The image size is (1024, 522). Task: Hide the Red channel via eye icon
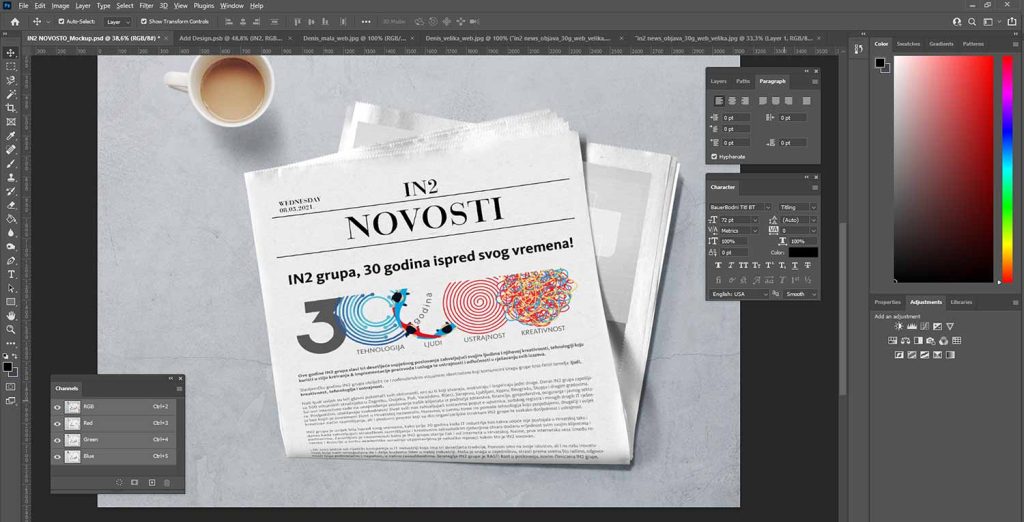tap(57, 423)
